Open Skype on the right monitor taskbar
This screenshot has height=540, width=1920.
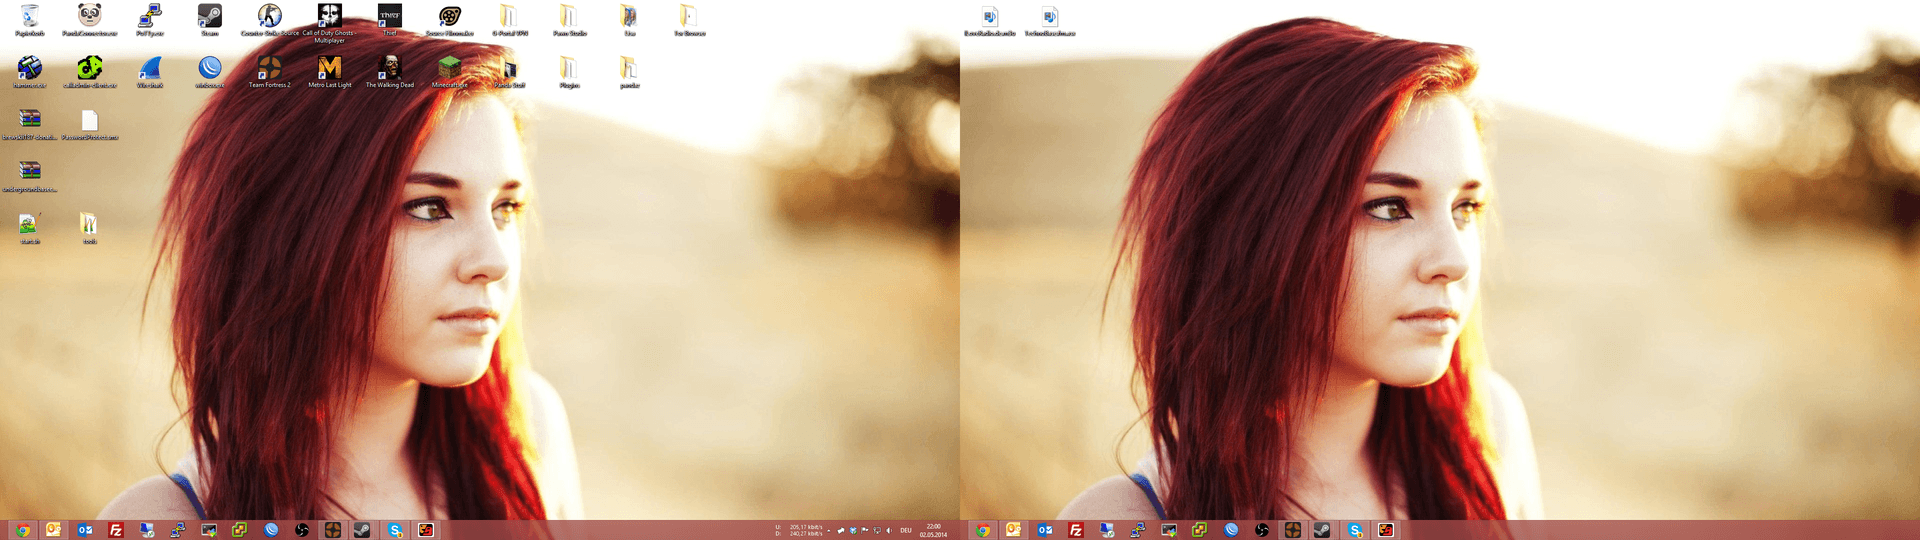click(1355, 530)
